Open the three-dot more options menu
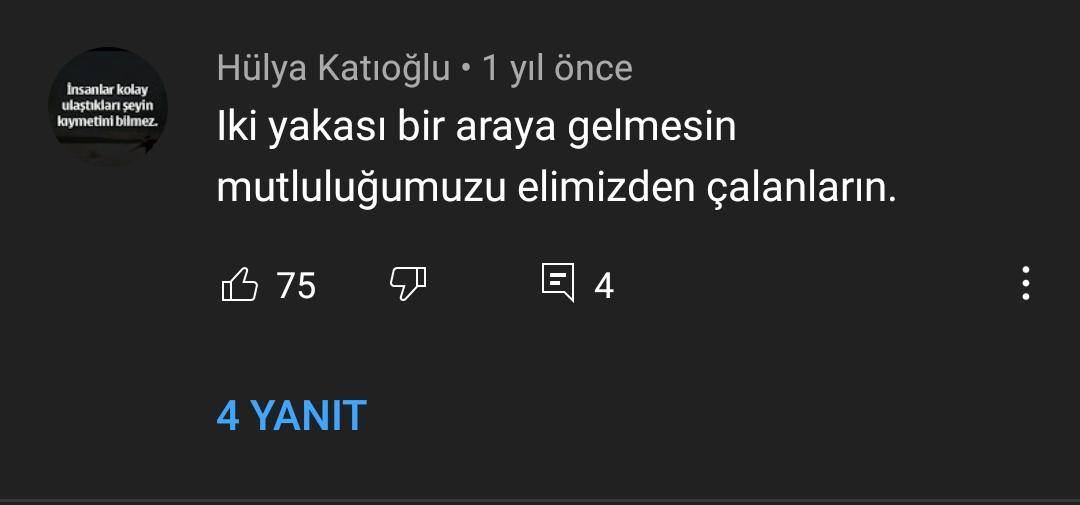 (x=1026, y=283)
